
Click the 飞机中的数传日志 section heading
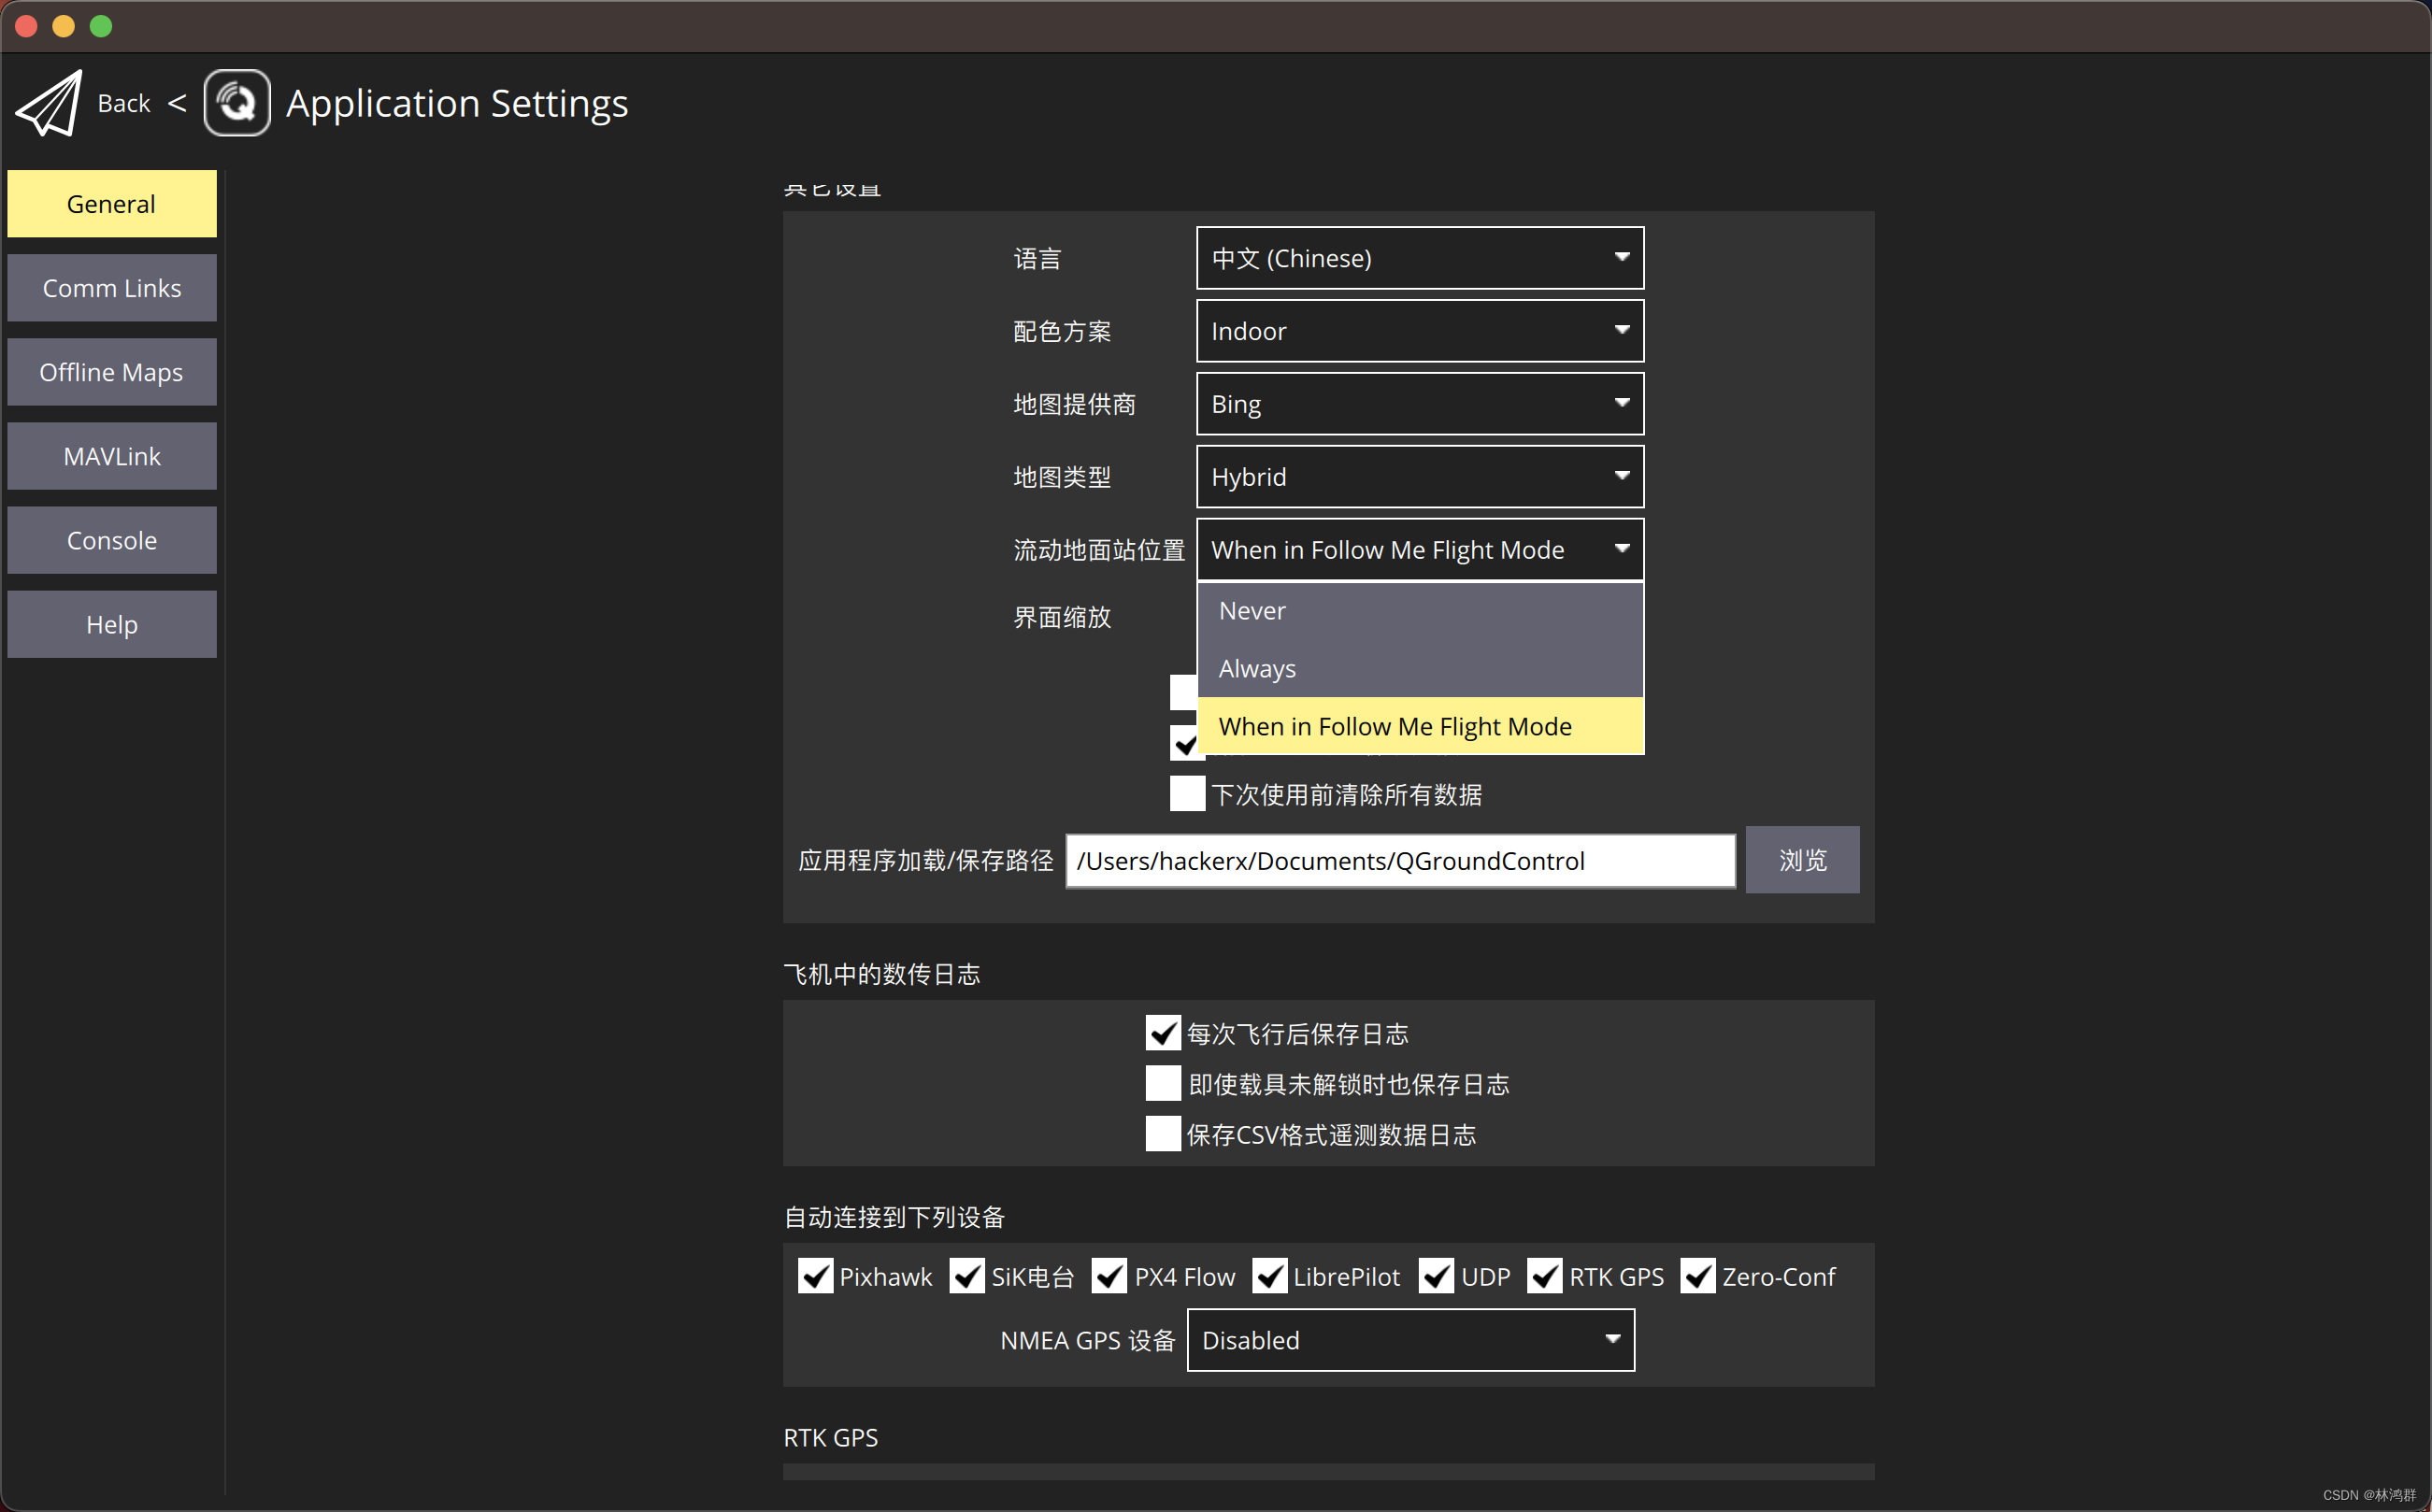tap(881, 974)
